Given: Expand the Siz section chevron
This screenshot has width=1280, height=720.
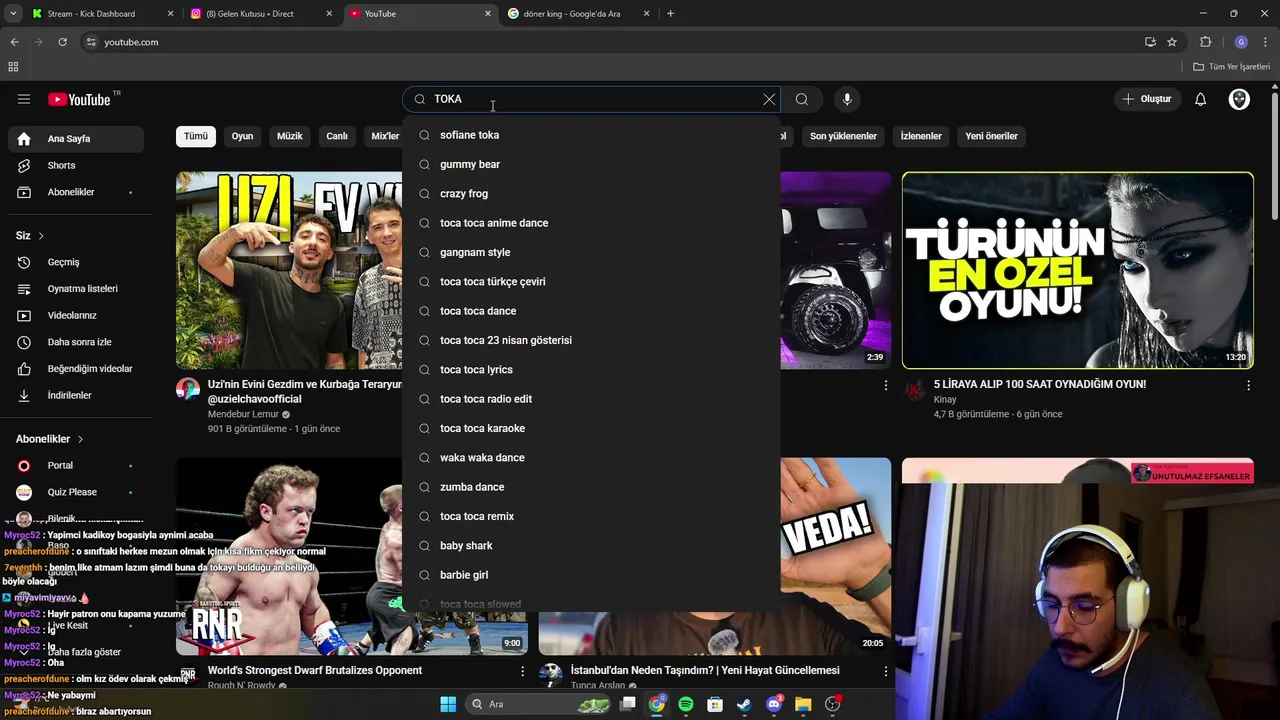Looking at the screenshot, I should (x=41, y=236).
